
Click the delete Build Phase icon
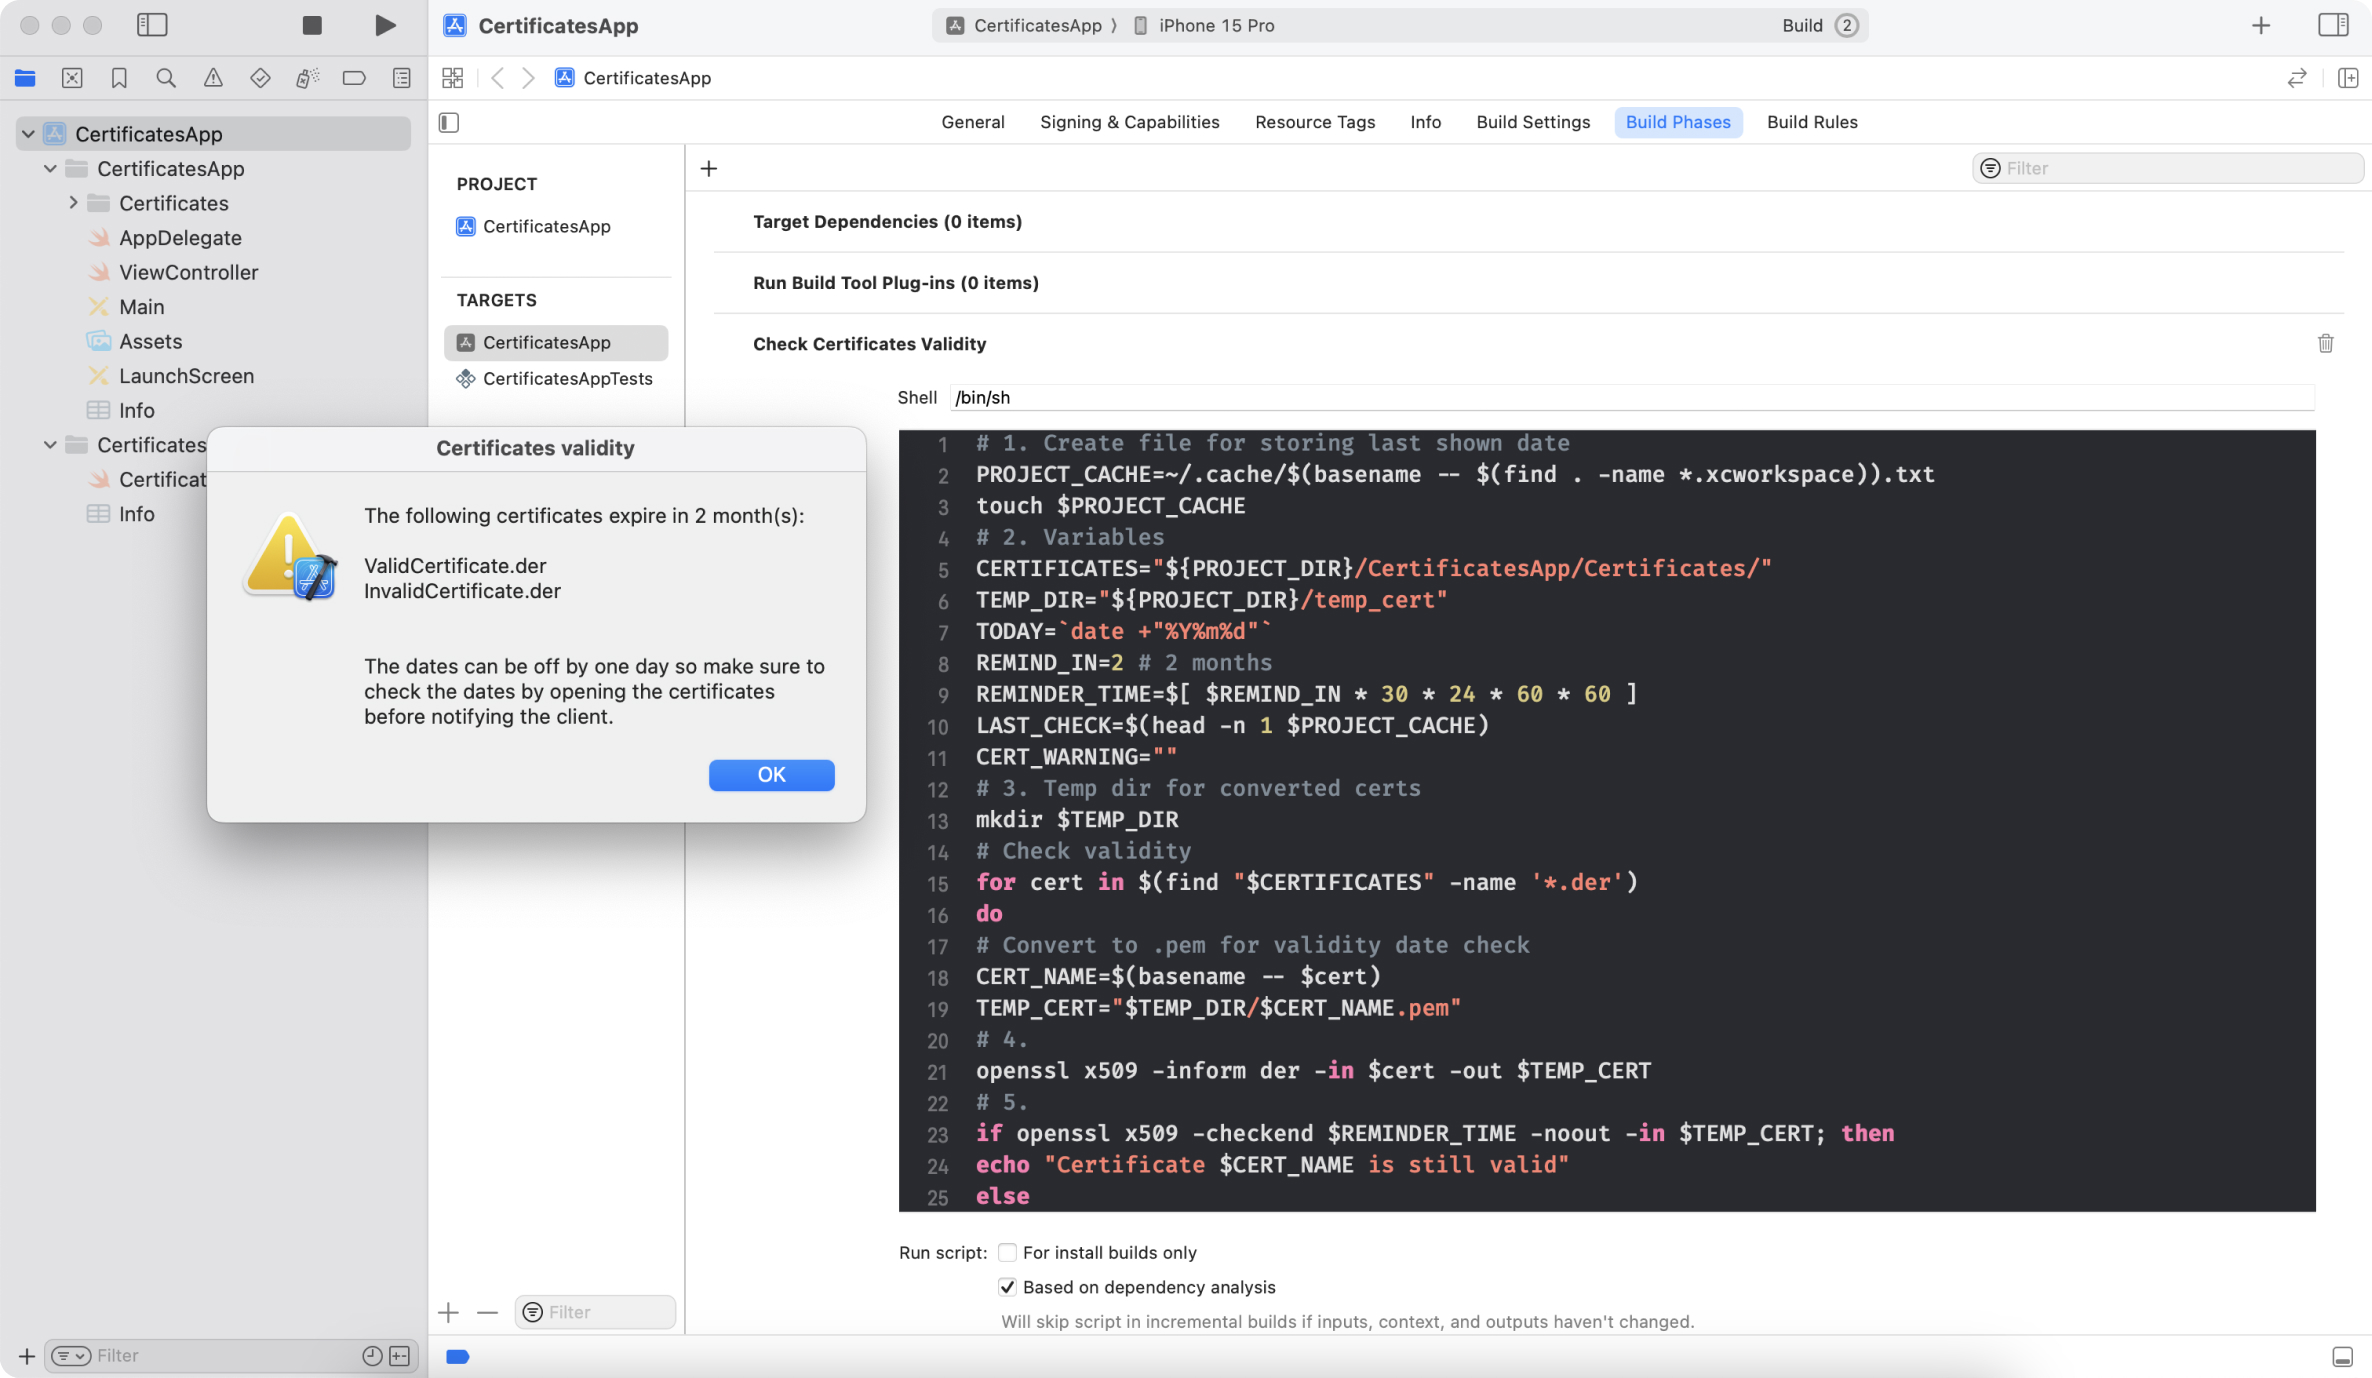coord(2326,343)
